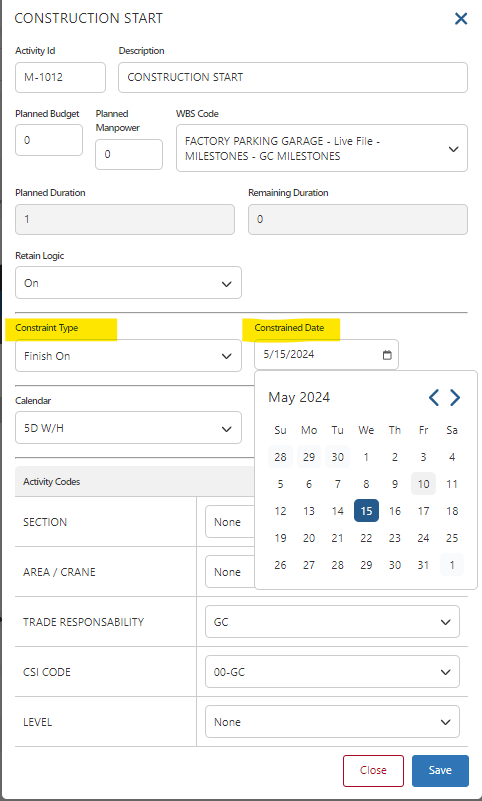Open the Calendar 5D W/H dropdown
This screenshot has width=482, height=801.
(x=128, y=428)
